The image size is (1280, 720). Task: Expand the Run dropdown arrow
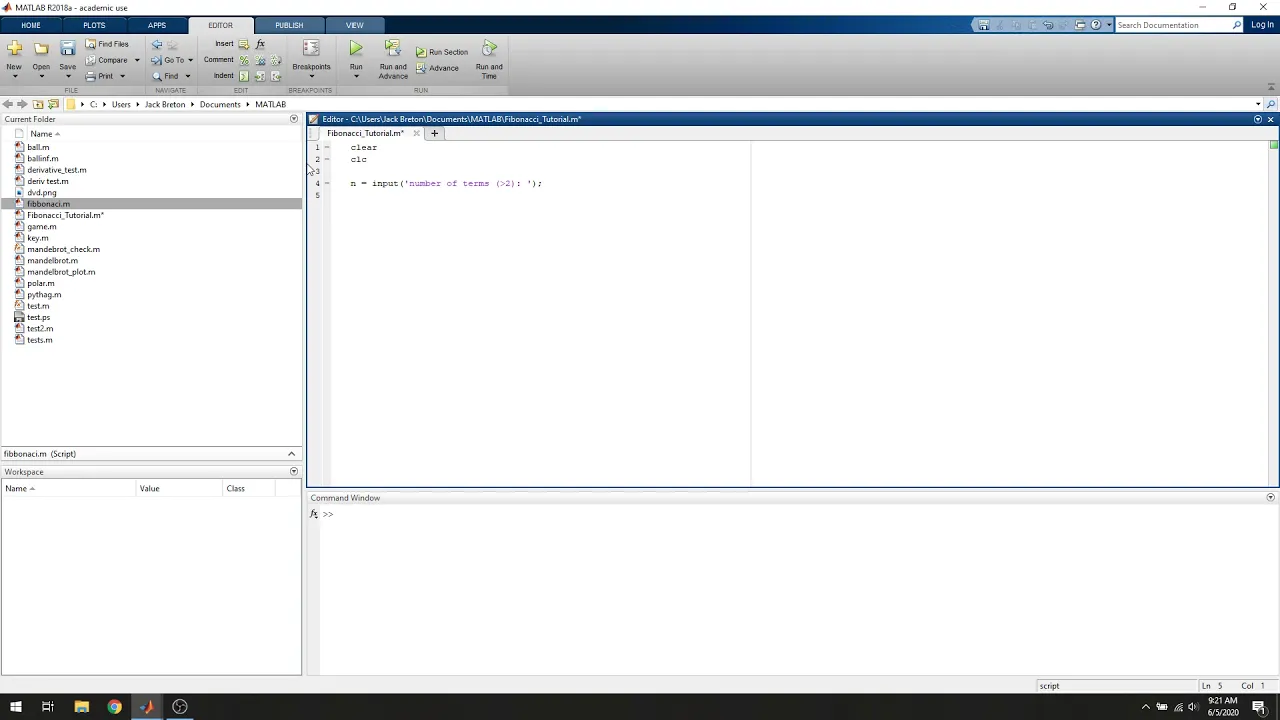coord(356,76)
